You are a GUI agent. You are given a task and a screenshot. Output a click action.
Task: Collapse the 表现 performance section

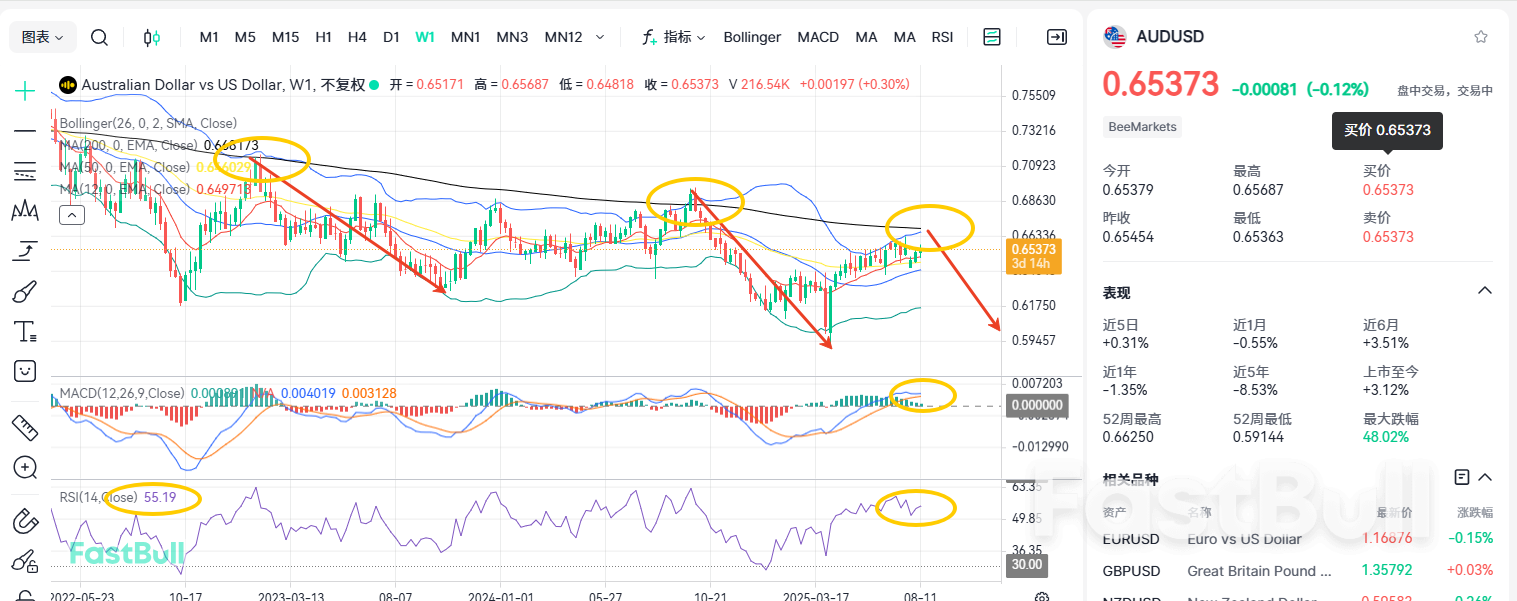tap(1485, 291)
